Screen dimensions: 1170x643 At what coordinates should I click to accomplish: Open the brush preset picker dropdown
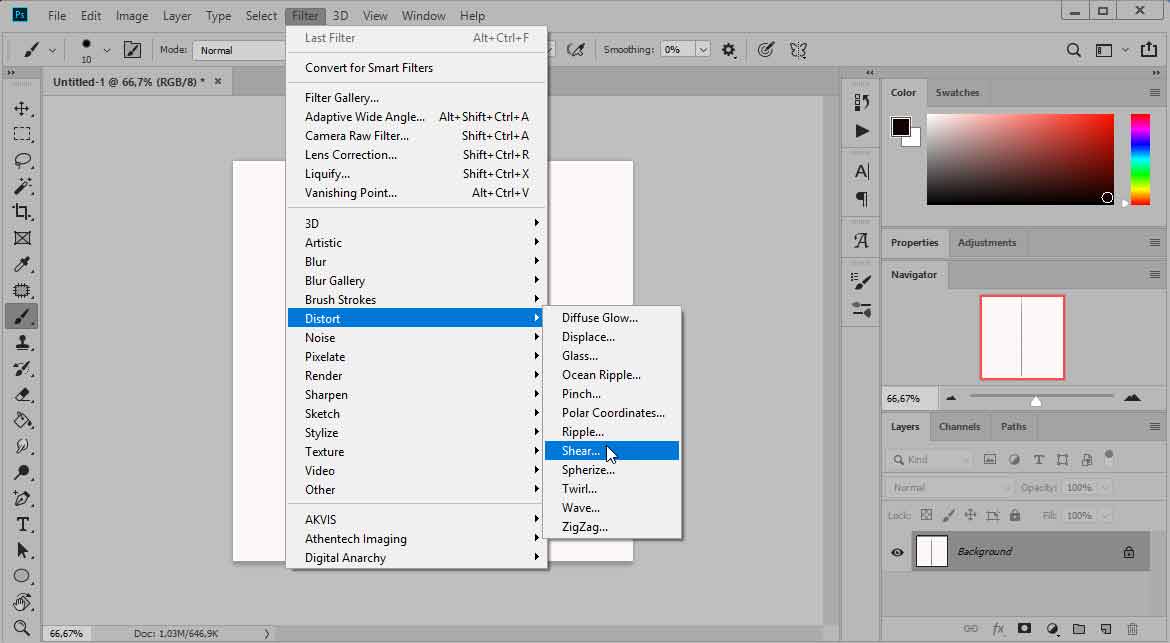tap(106, 49)
